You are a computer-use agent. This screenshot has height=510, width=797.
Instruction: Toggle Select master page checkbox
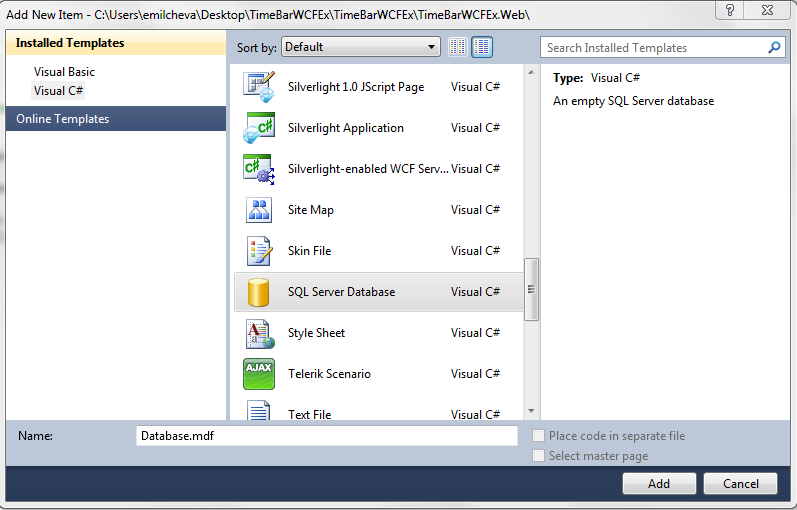tap(538, 456)
